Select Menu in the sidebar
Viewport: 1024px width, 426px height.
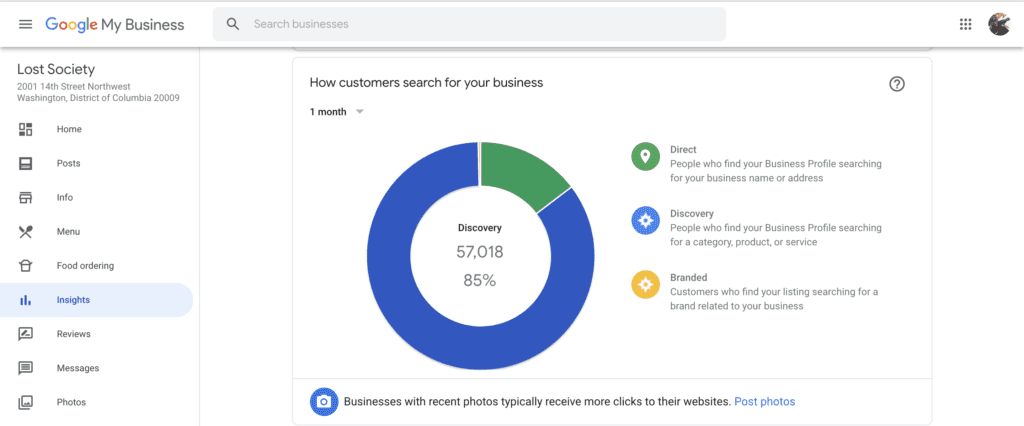(68, 232)
